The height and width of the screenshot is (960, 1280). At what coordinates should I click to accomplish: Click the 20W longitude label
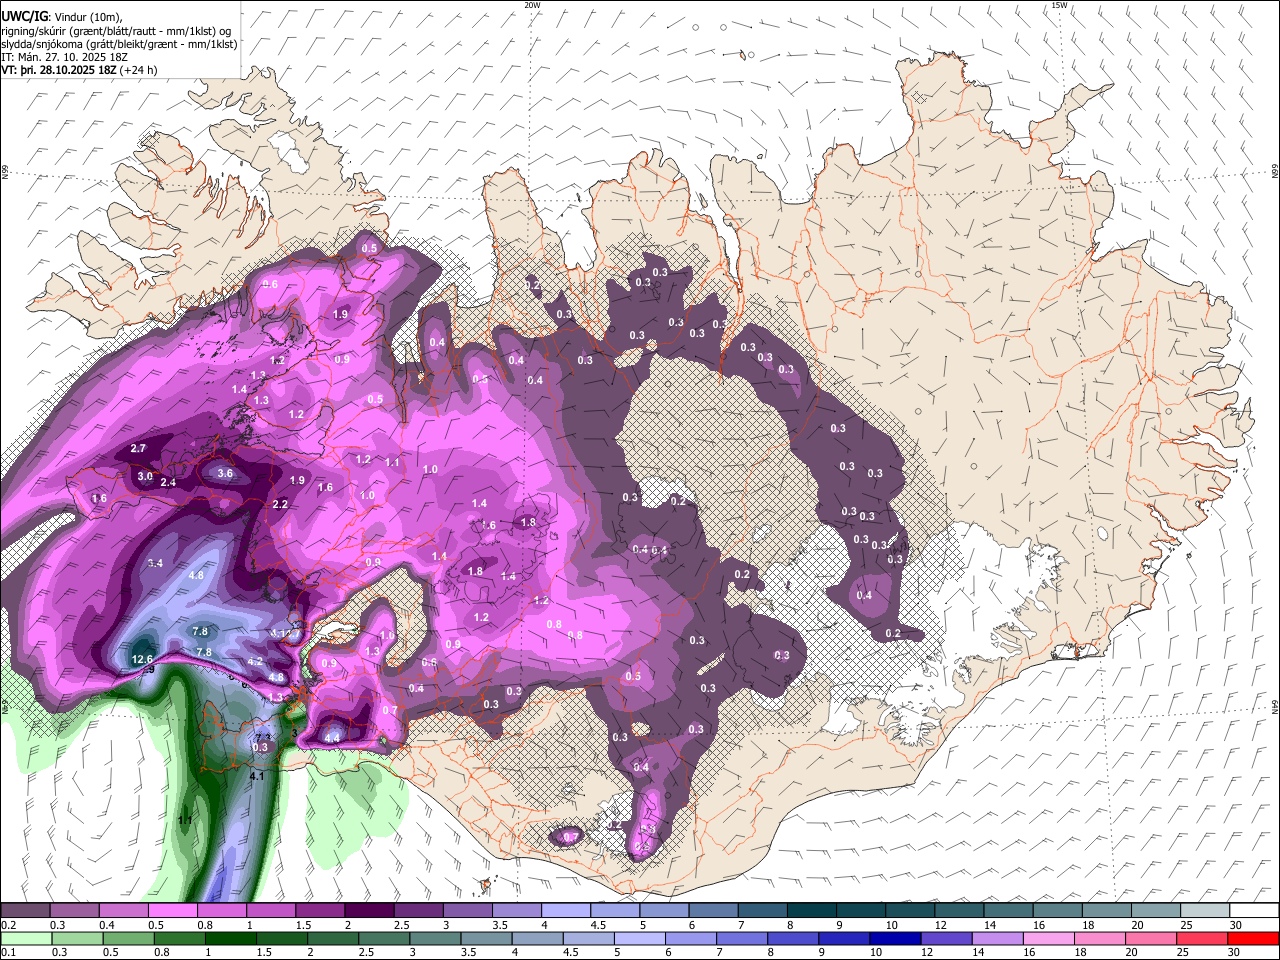tap(533, 5)
